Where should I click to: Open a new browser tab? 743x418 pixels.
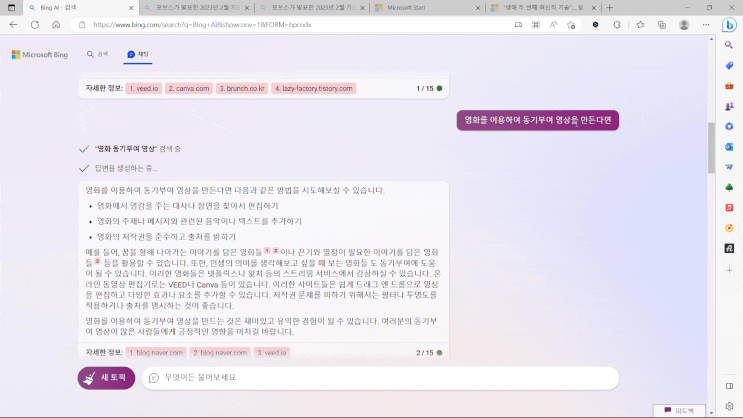point(609,8)
